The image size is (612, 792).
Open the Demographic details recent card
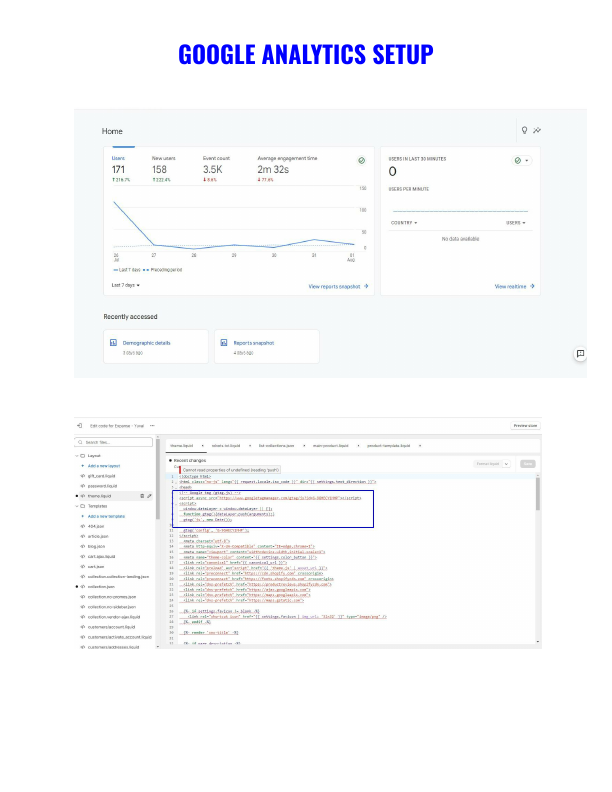156,346
